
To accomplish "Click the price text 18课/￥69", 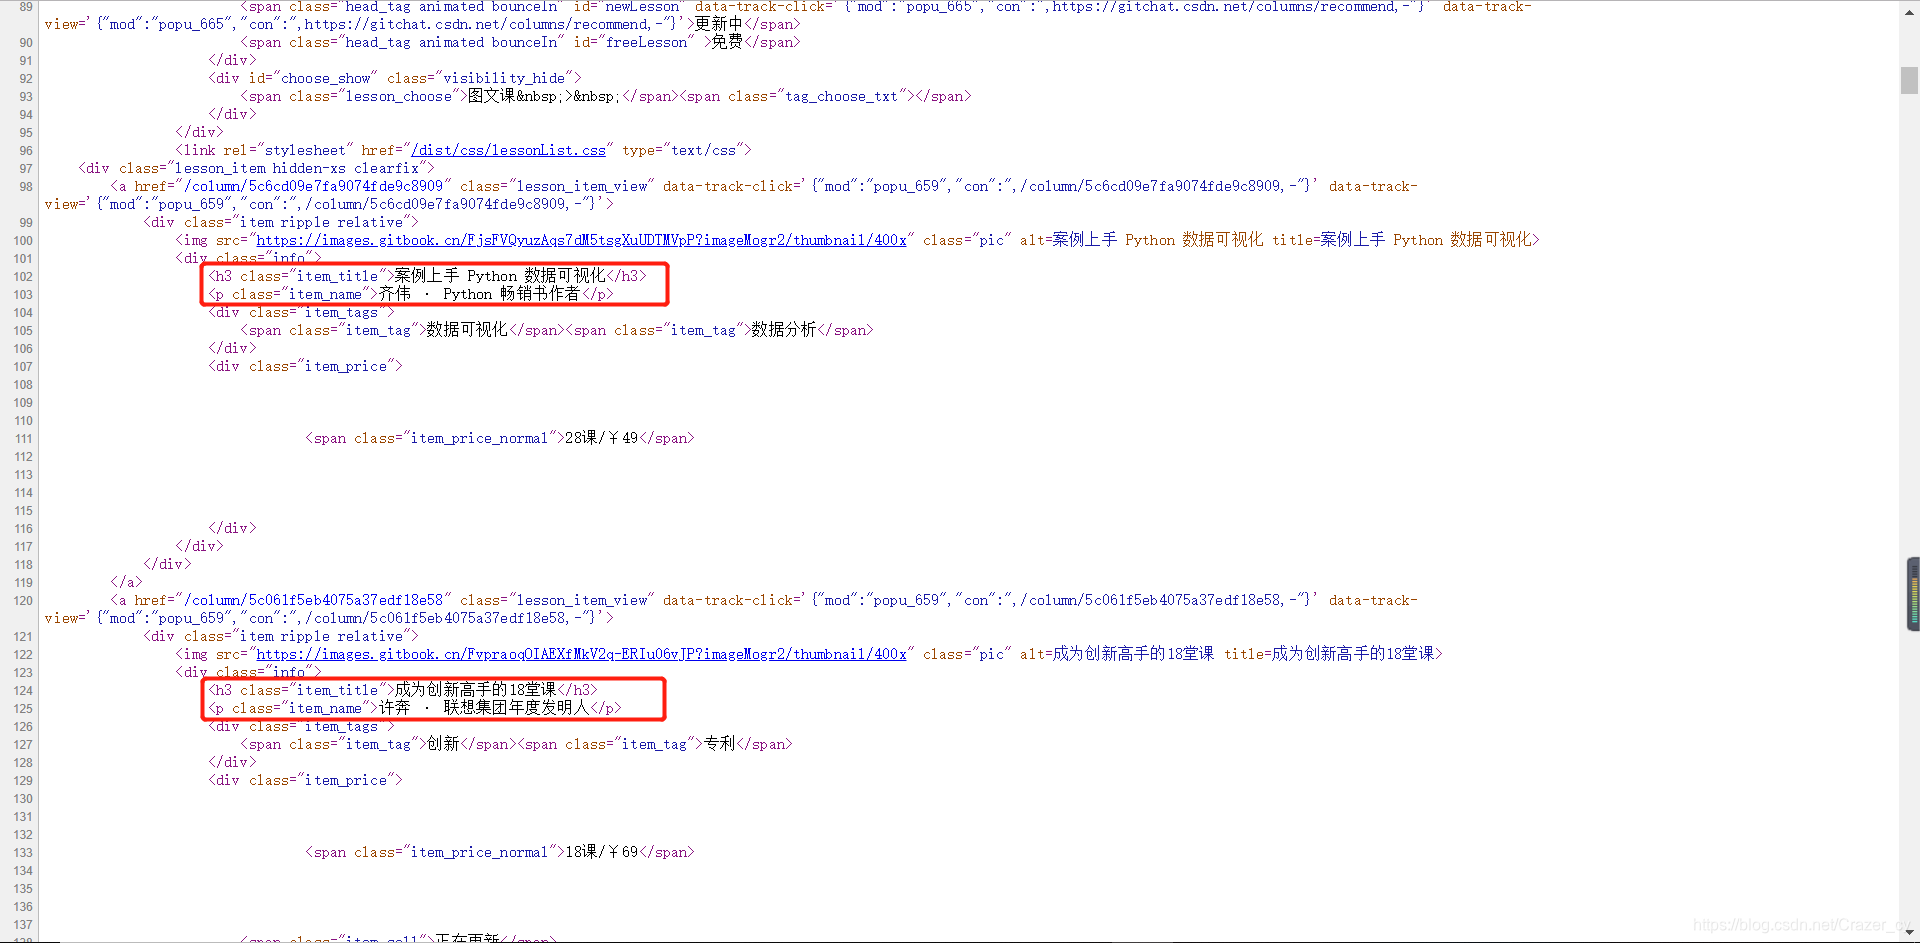I will [601, 852].
